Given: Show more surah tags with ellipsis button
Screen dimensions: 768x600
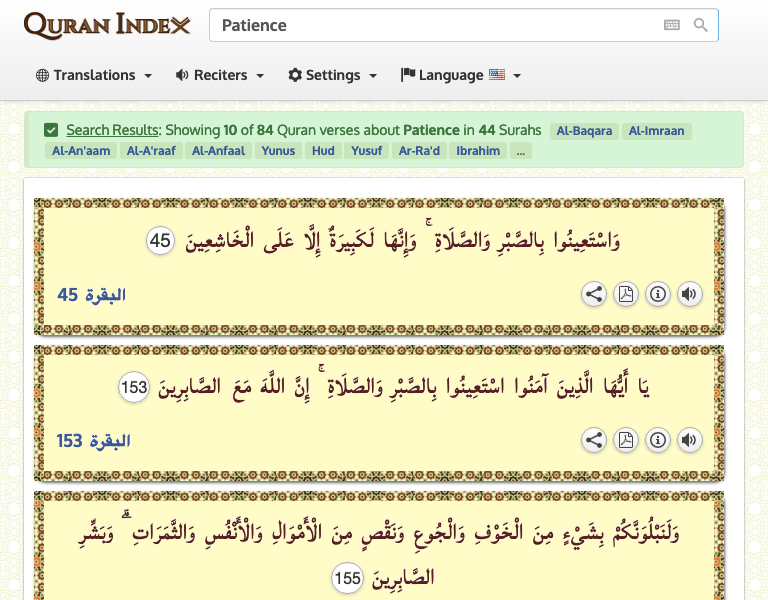Looking at the screenshot, I should 520,151.
